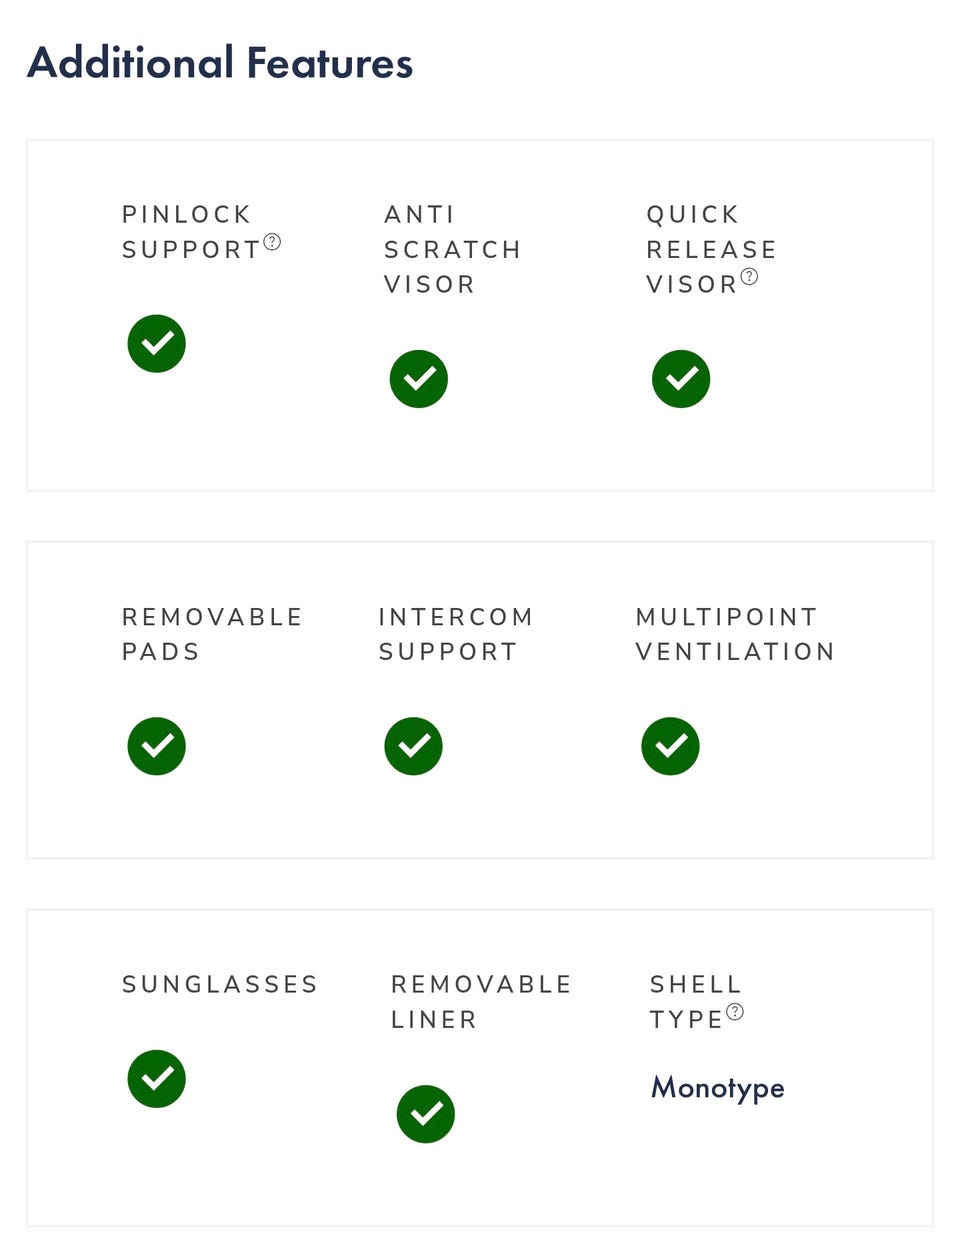The image size is (960, 1258).
Task: Click the Monotype shell type value
Action: pyautogui.click(x=718, y=1087)
